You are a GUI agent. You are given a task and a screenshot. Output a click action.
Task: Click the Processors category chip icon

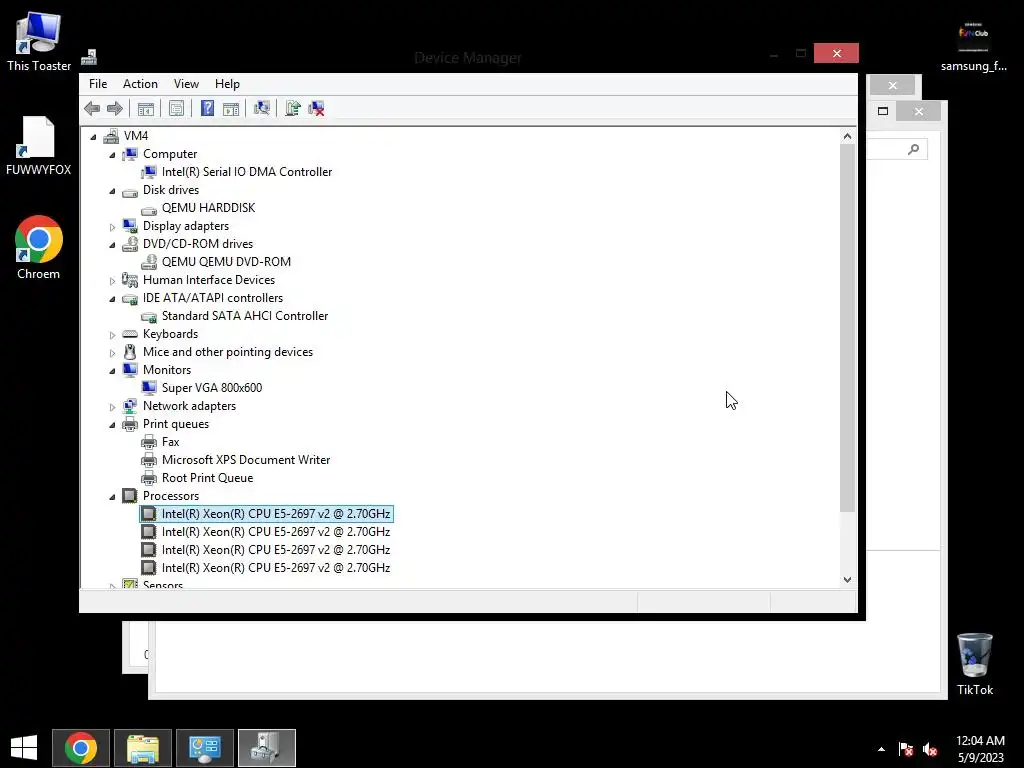130,496
